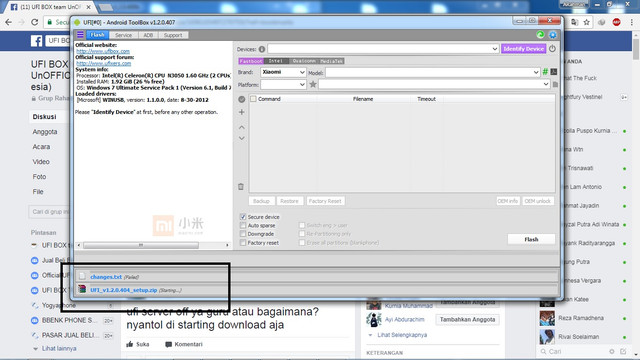
Task: Select the Intel mode tab
Action: [276, 61]
